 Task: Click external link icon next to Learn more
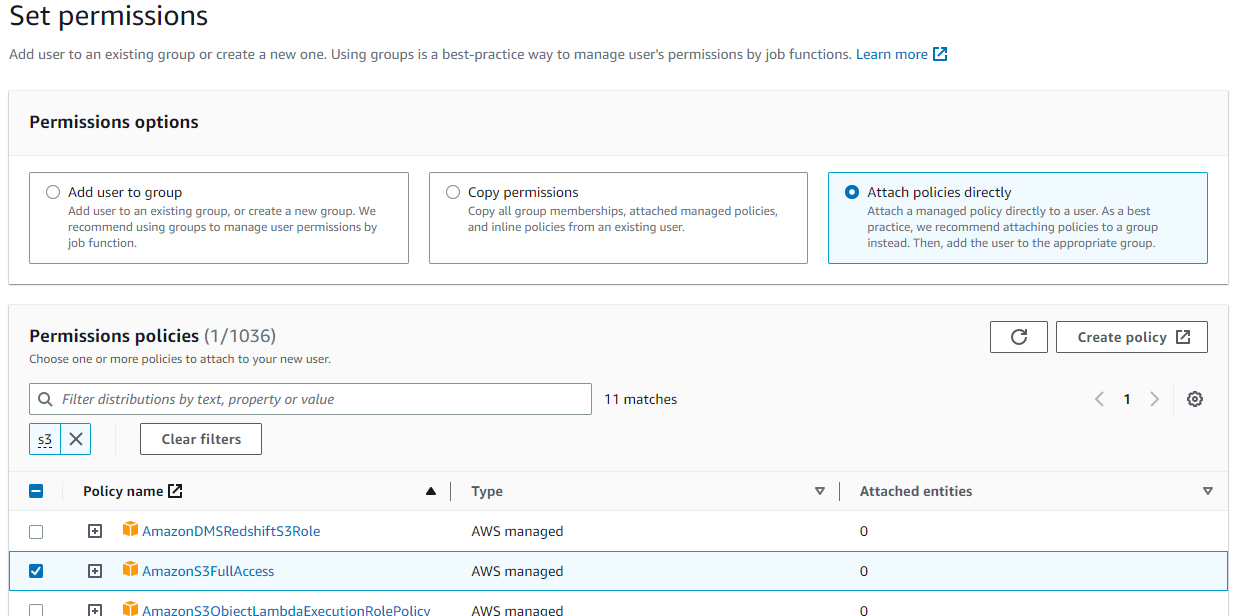click(940, 54)
